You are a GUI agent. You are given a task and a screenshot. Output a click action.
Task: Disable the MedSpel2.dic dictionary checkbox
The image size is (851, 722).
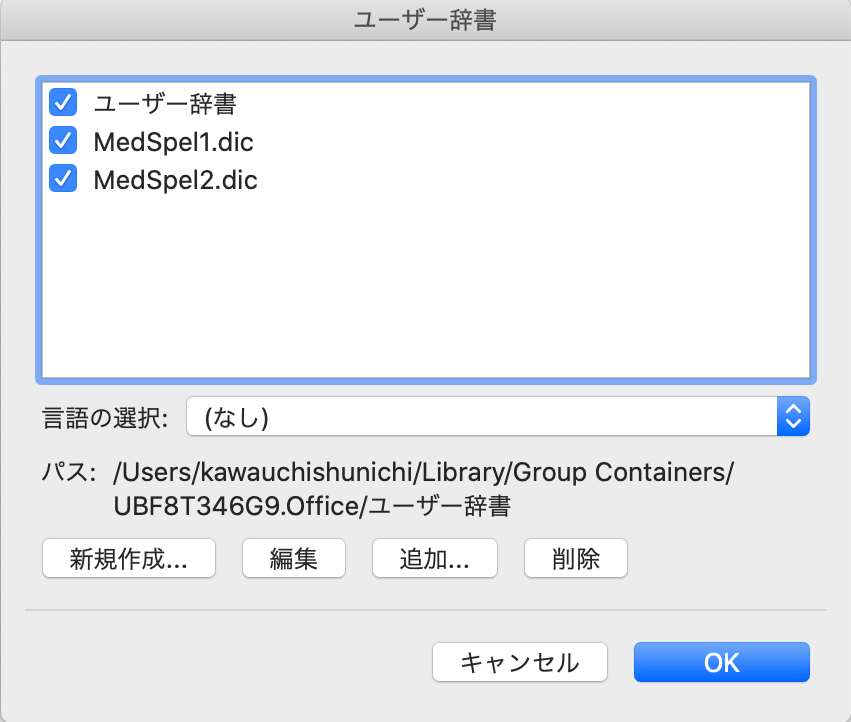(x=63, y=179)
